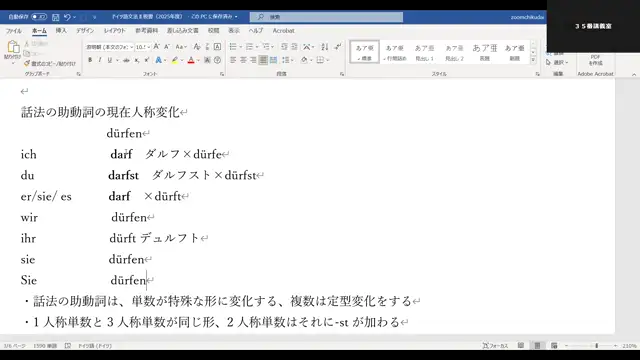
Task: Click the Format Painter brush icon
Action: click(x=27, y=63)
